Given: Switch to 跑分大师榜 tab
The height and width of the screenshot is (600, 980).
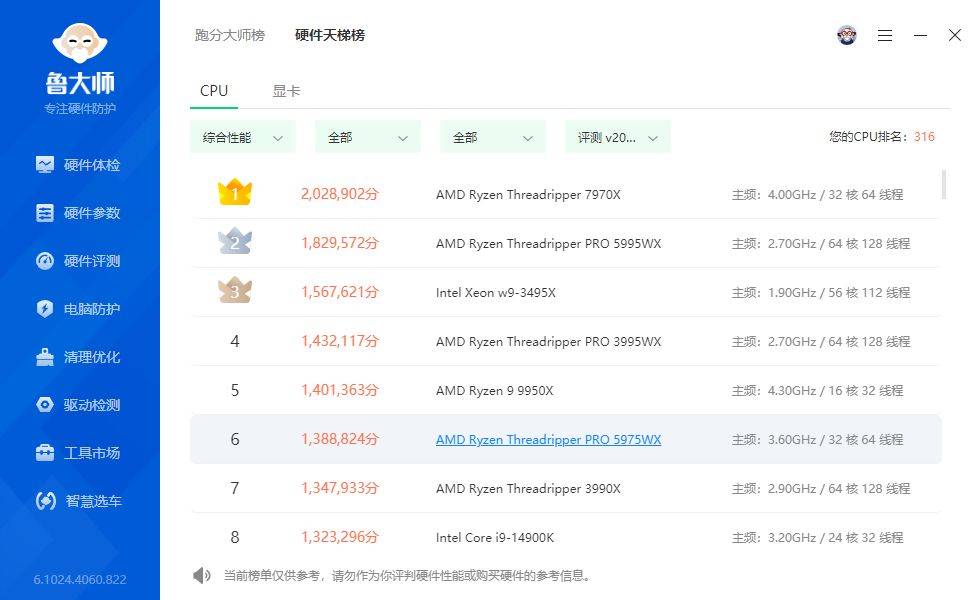Looking at the screenshot, I should [230, 35].
